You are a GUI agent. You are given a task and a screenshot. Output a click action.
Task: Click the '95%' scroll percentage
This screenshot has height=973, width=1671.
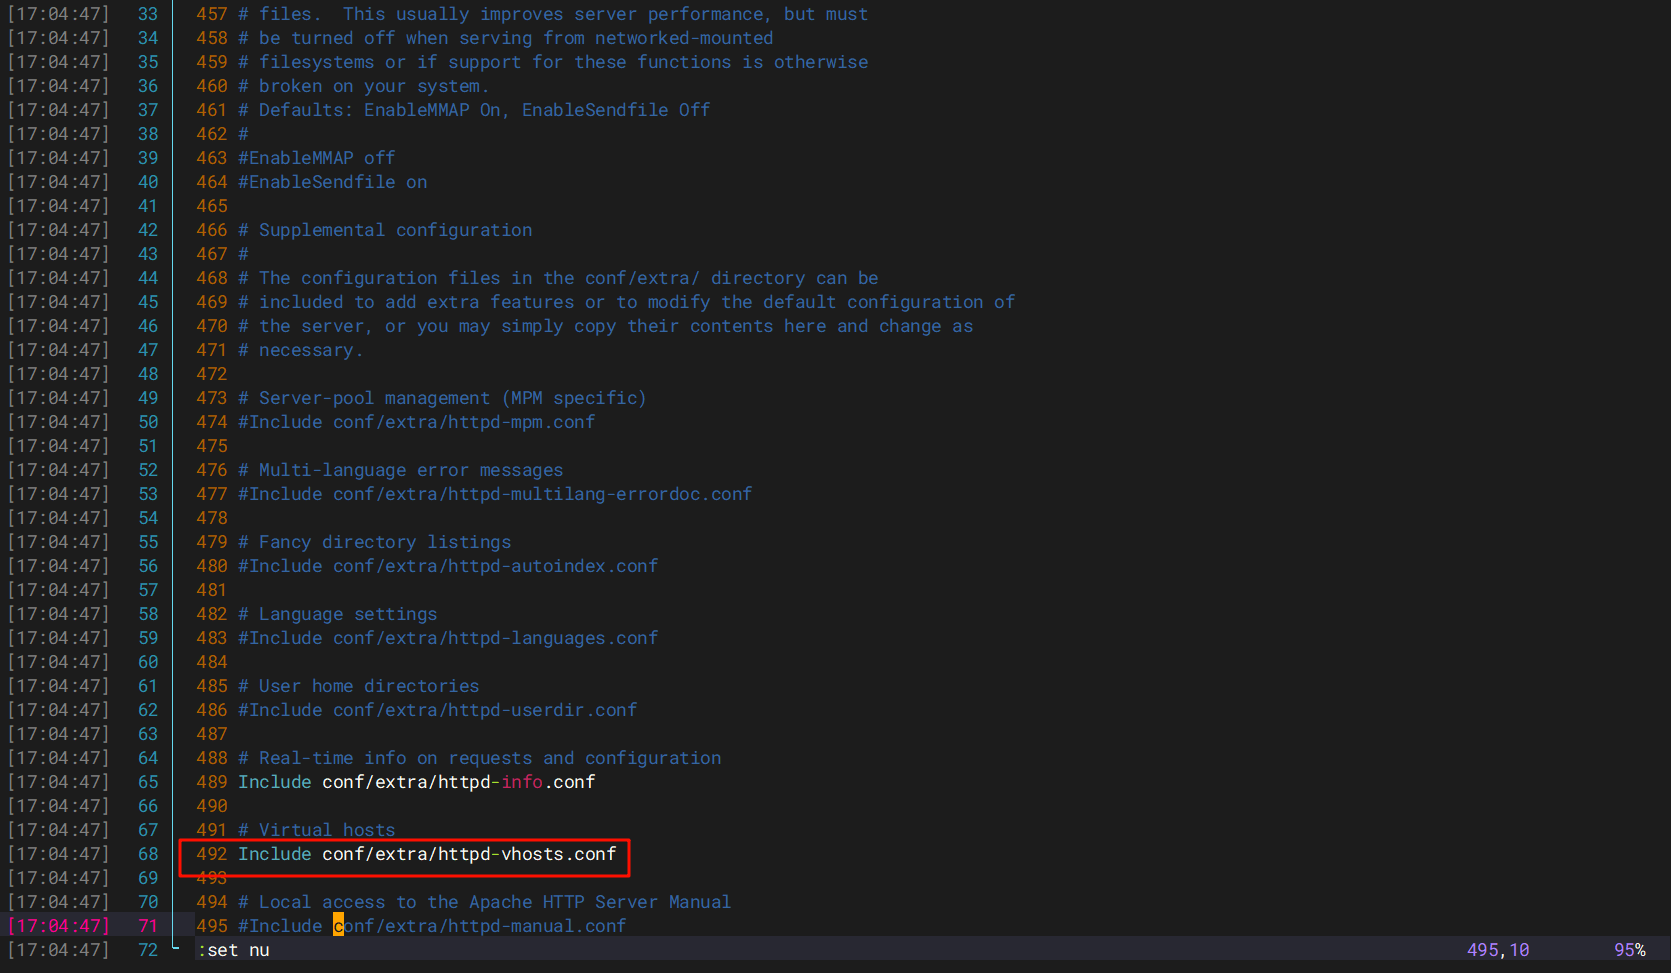[x=1630, y=950]
